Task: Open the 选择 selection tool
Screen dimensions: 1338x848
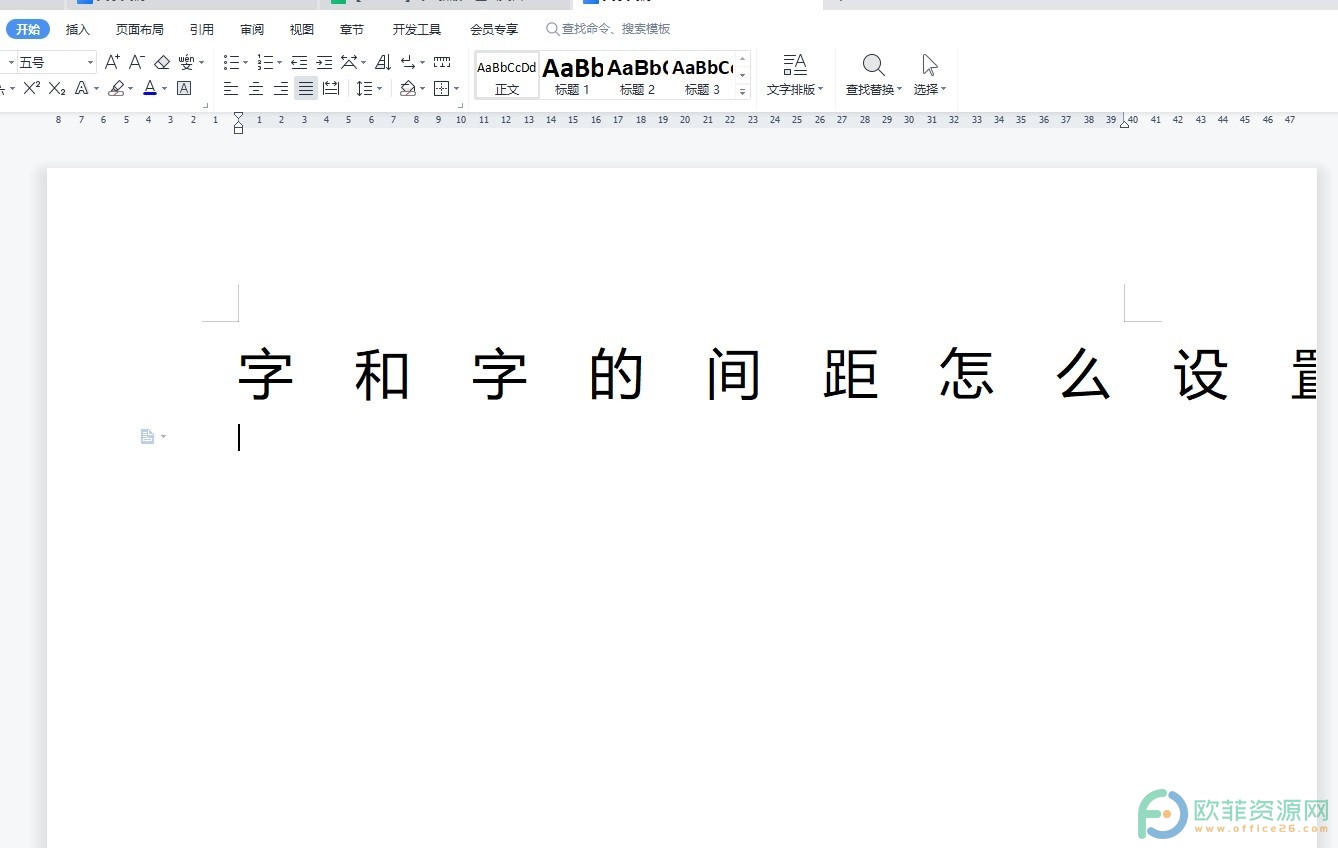Action: [930, 75]
